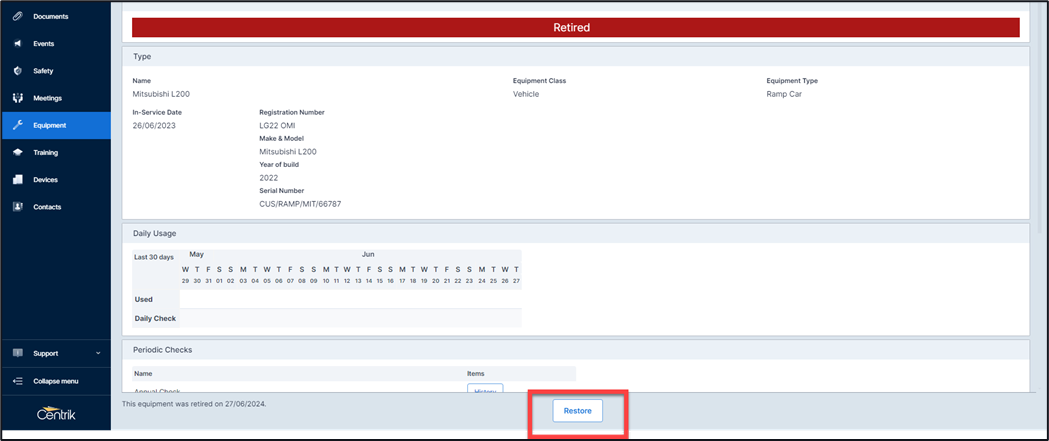
Task: Click the May month label
Action: click(197, 255)
